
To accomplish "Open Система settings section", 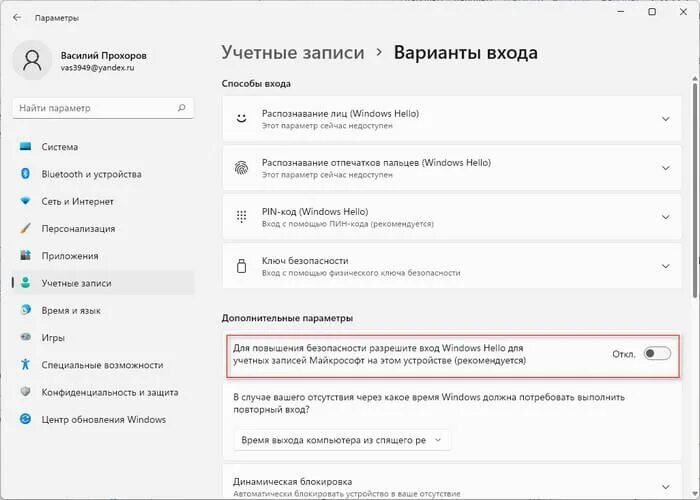I will (103, 146).
